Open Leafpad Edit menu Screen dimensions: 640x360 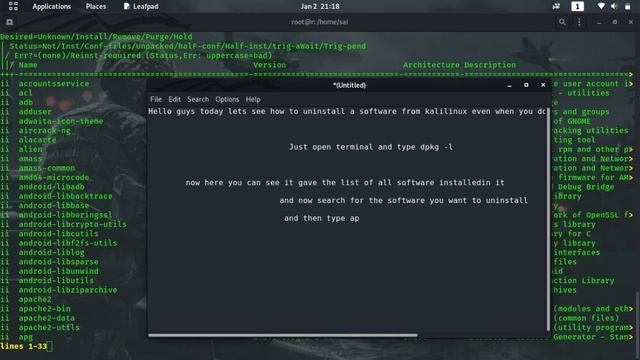coord(174,99)
